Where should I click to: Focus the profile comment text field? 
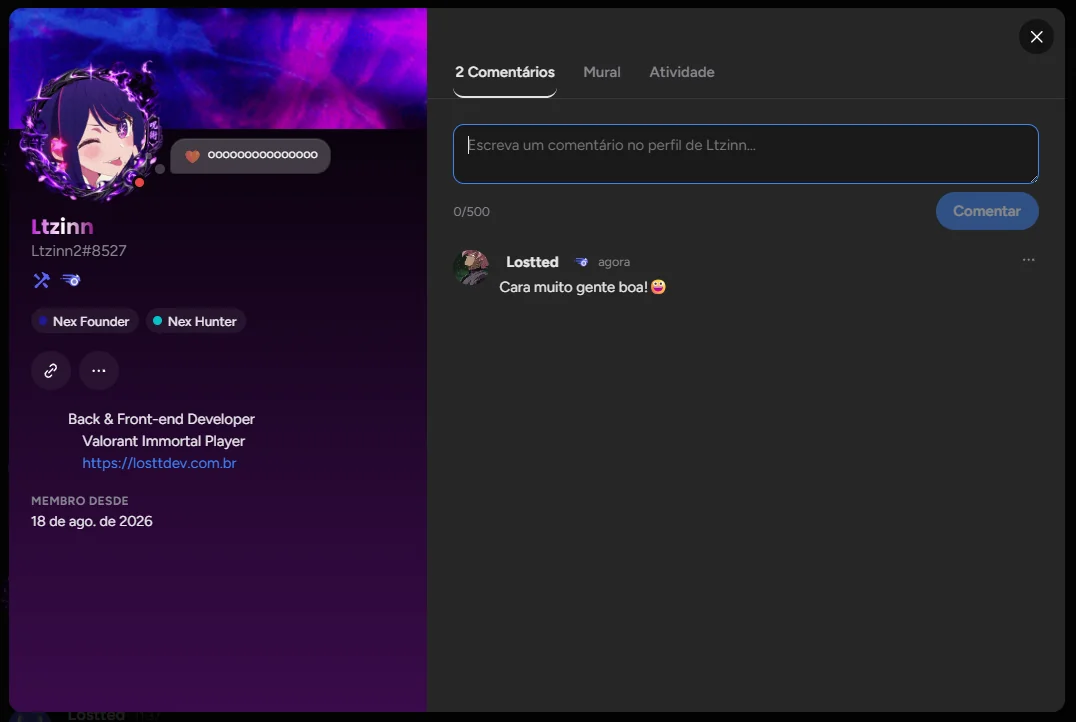click(745, 154)
